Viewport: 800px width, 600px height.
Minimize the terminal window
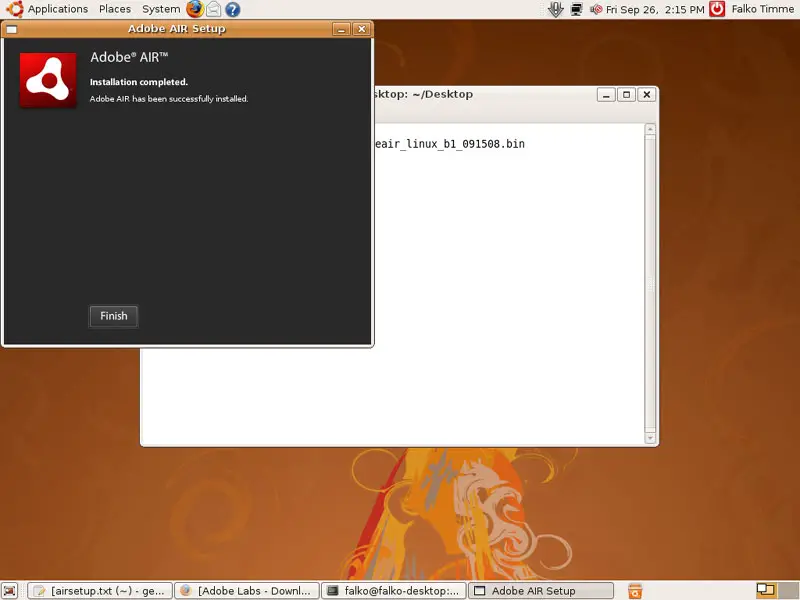pyautogui.click(x=606, y=95)
